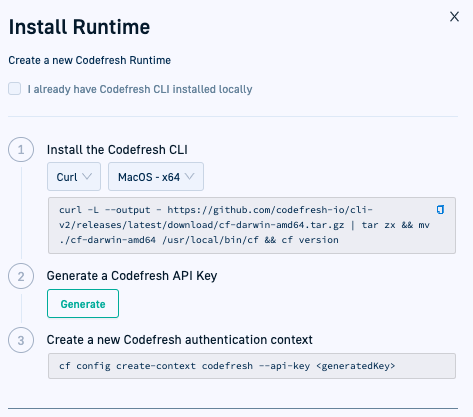Close the Install Runtime dialog
Viewport: 473px width, 417px height.
coord(454,17)
